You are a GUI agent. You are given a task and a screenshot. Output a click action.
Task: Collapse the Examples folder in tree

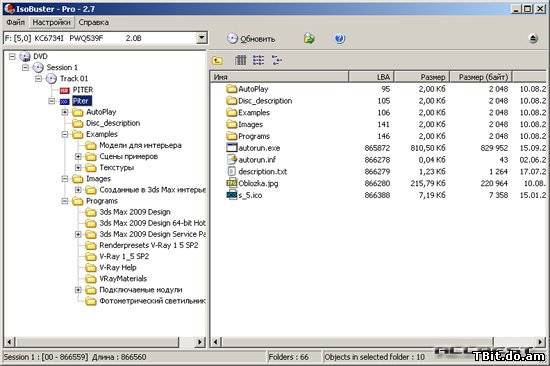pyautogui.click(x=65, y=134)
